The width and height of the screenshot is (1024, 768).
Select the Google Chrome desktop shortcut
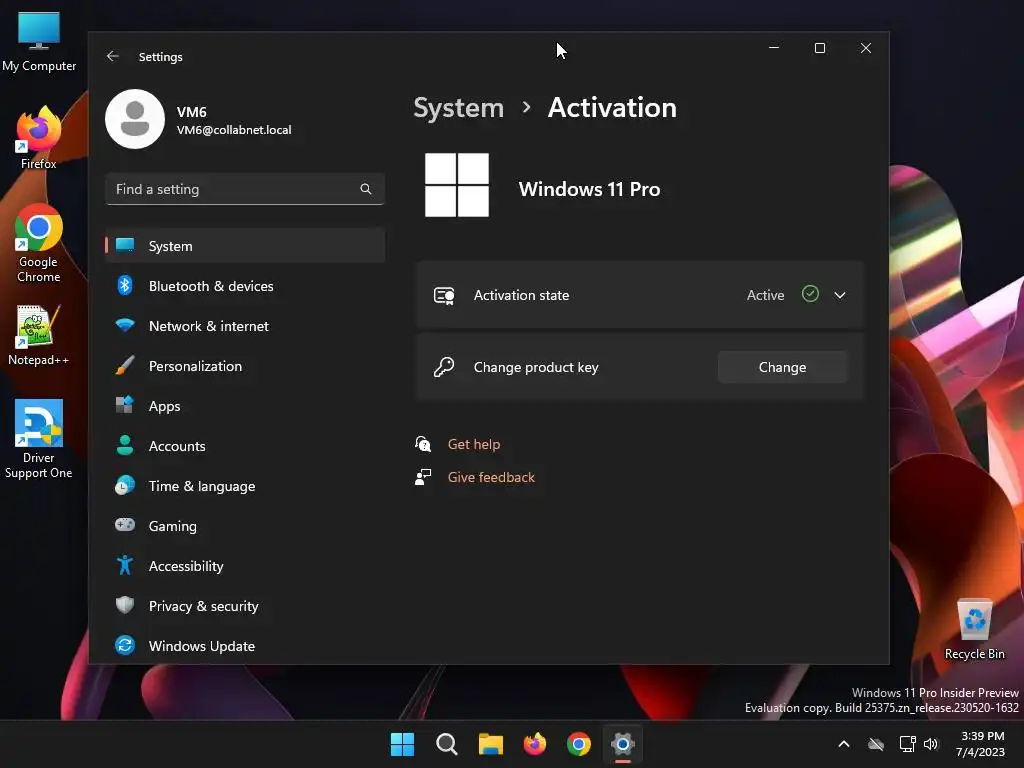tap(39, 244)
